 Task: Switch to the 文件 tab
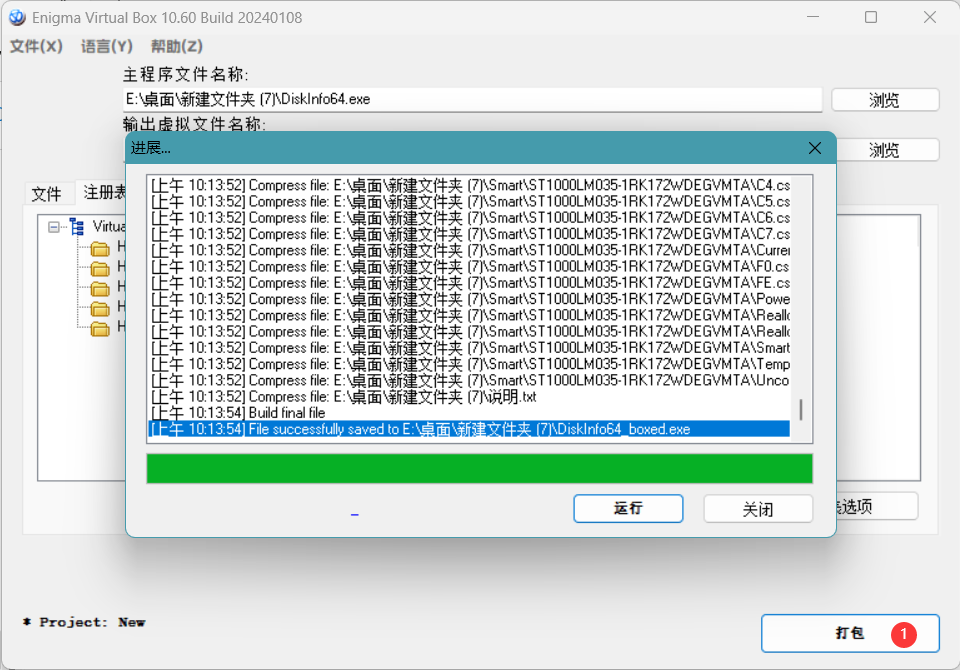(x=47, y=194)
